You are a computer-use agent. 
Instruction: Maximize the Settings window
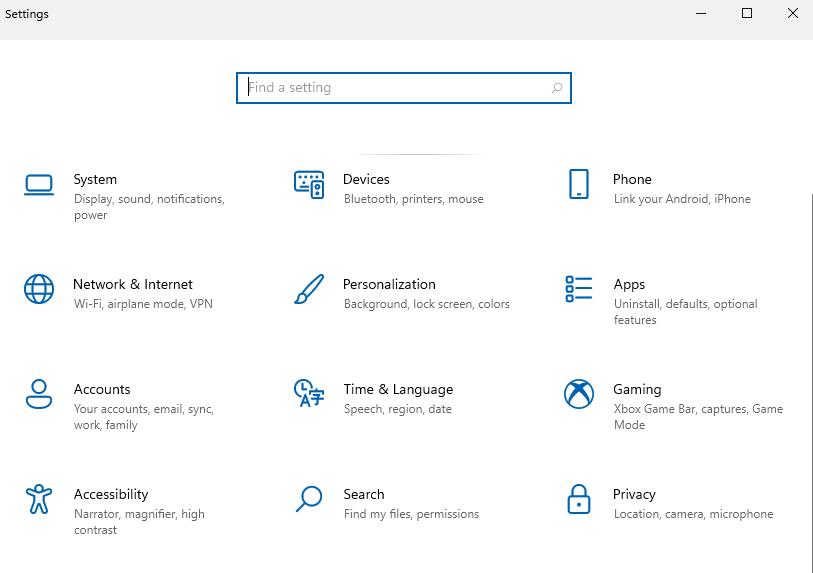(x=747, y=14)
